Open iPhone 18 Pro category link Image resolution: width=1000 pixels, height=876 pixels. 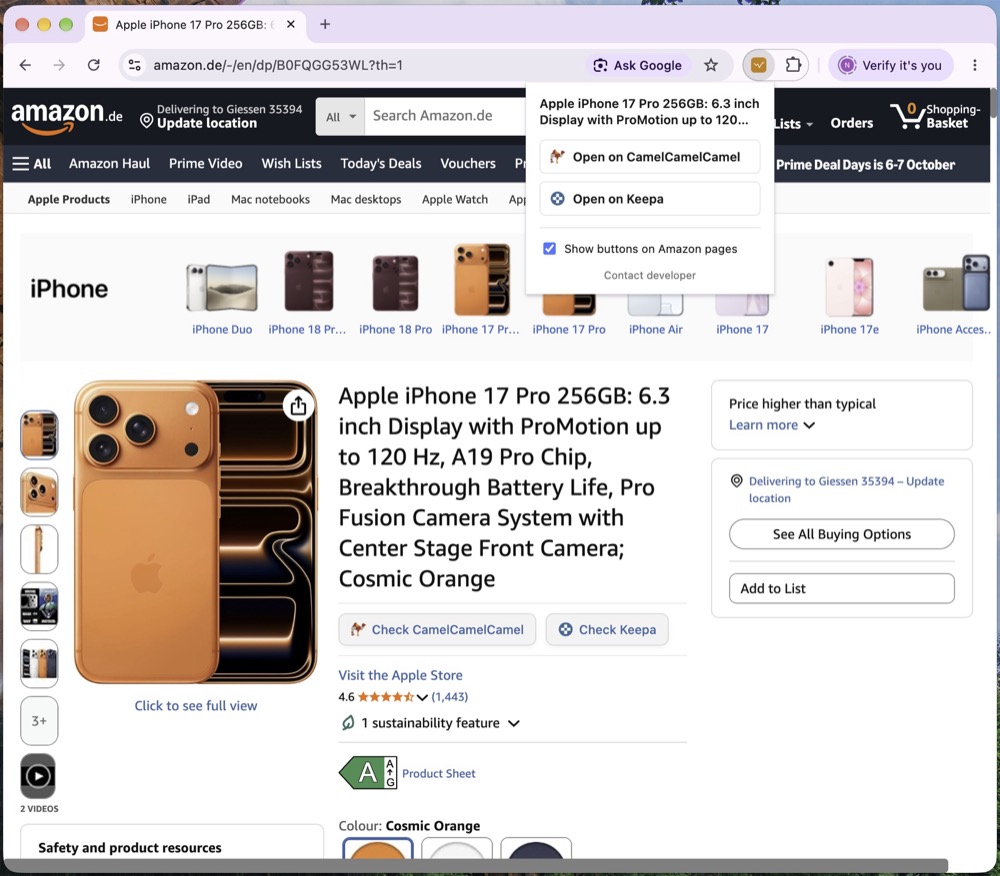point(395,330)
